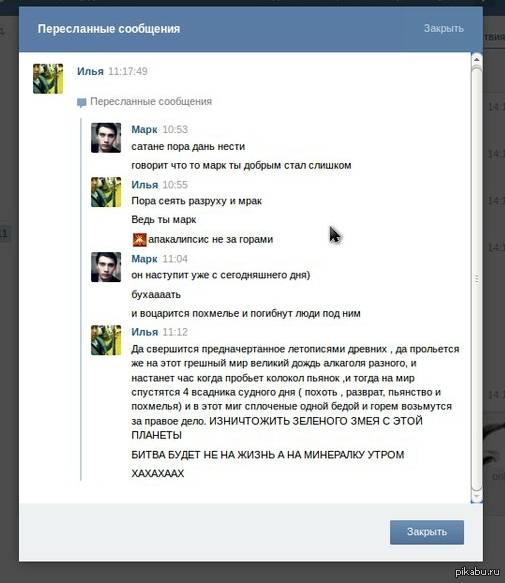Click the scrollbar down arrow
Viewport: 505px width, 583px height.
point(476,496)
